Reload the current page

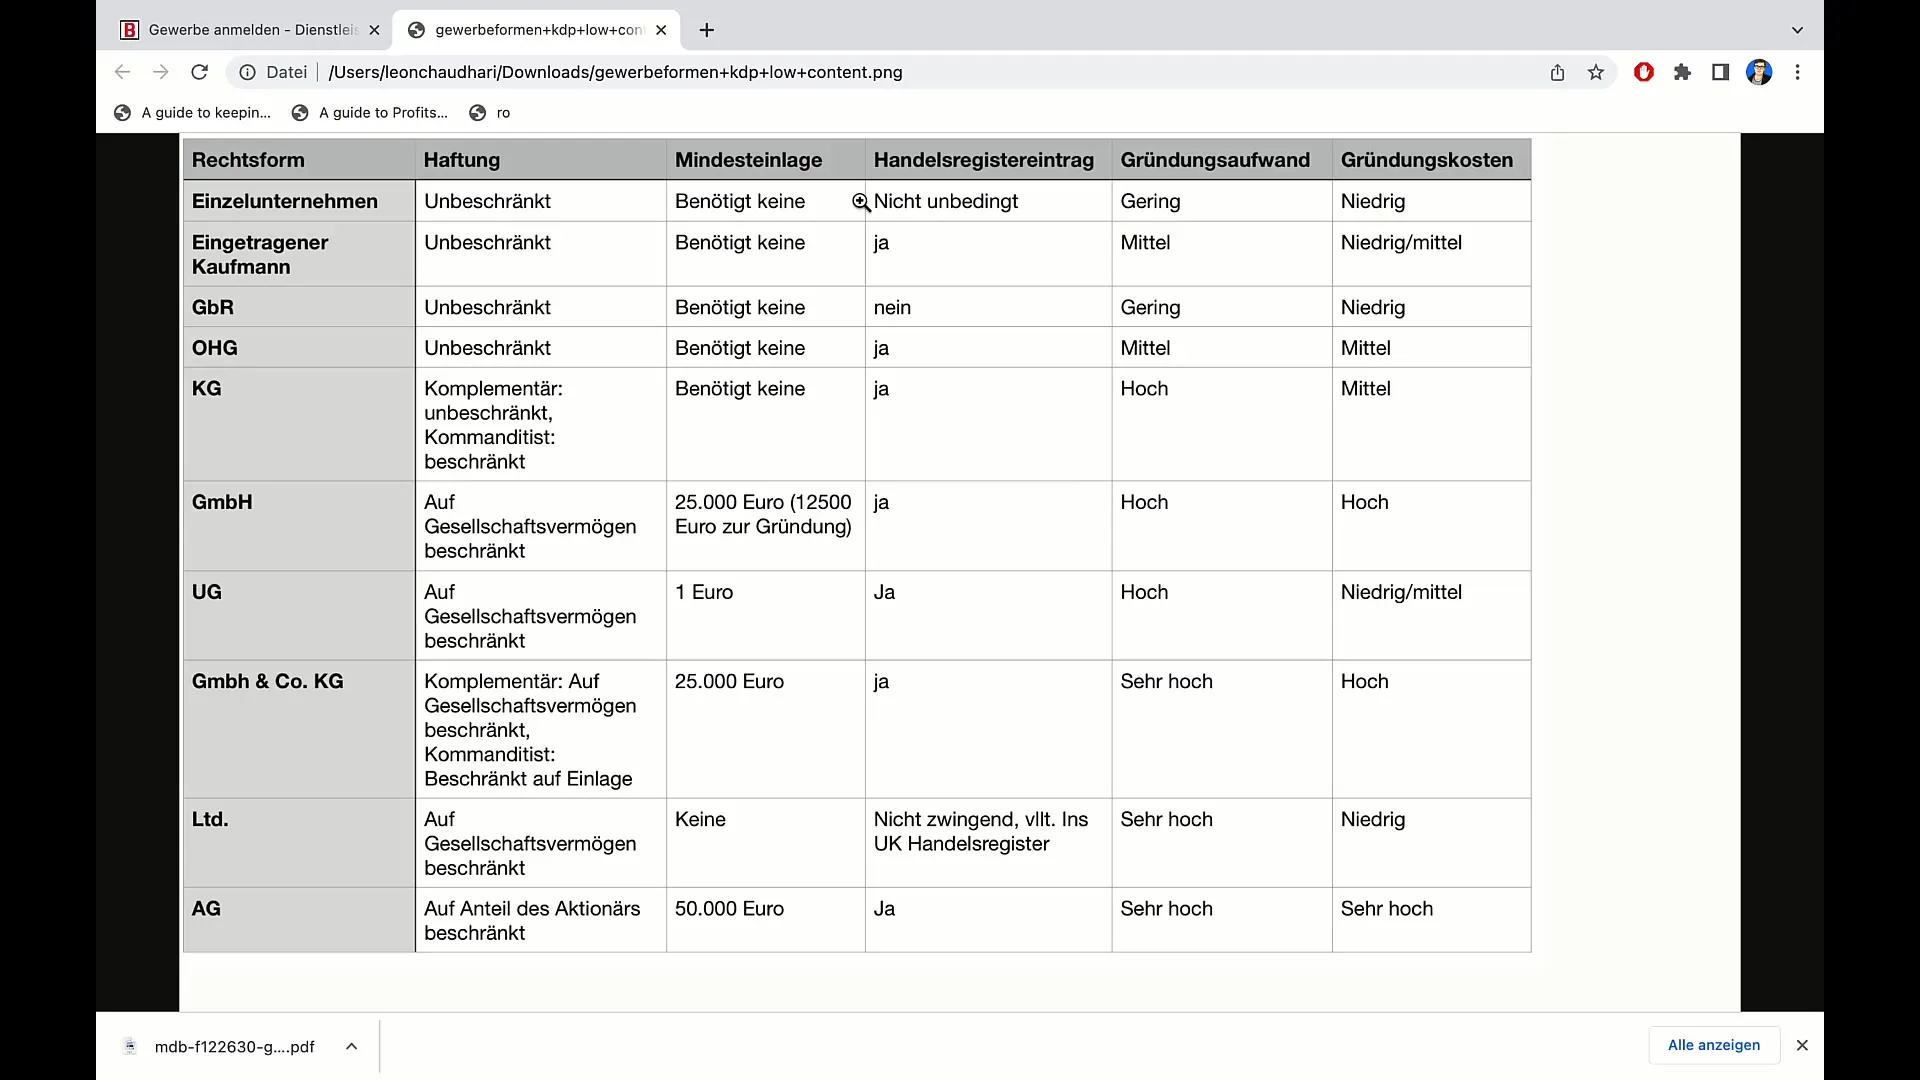tap(199, 72)
